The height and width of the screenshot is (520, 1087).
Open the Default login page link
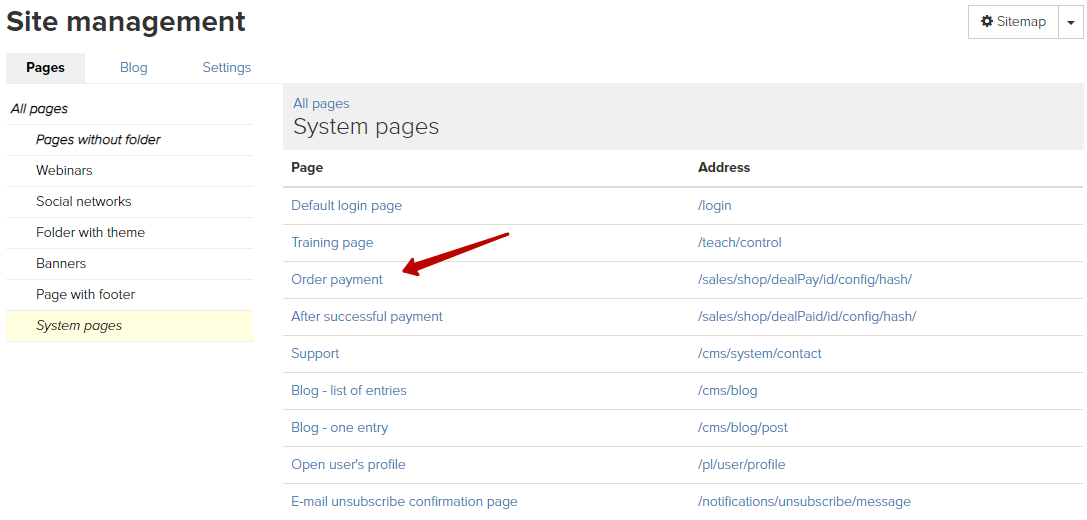tap(347, 206)
